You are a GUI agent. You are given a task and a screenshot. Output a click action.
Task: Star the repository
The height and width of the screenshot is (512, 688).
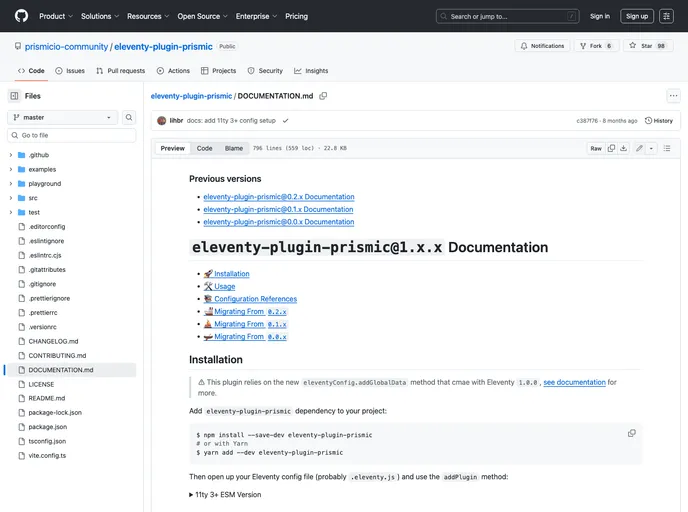pyautogui.click(x=648, y=46)
